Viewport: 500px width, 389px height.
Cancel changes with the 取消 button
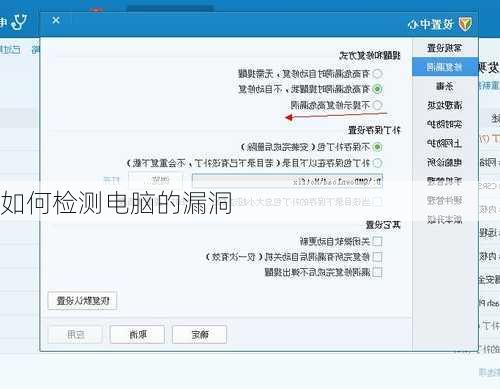(137, 334)
